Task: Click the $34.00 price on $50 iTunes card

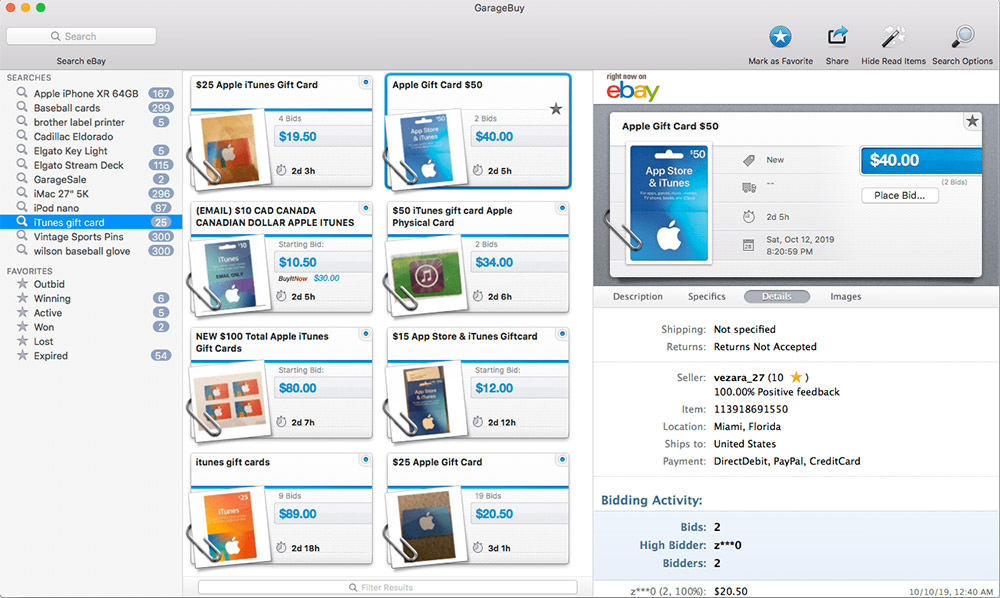Action: [494, 263]
